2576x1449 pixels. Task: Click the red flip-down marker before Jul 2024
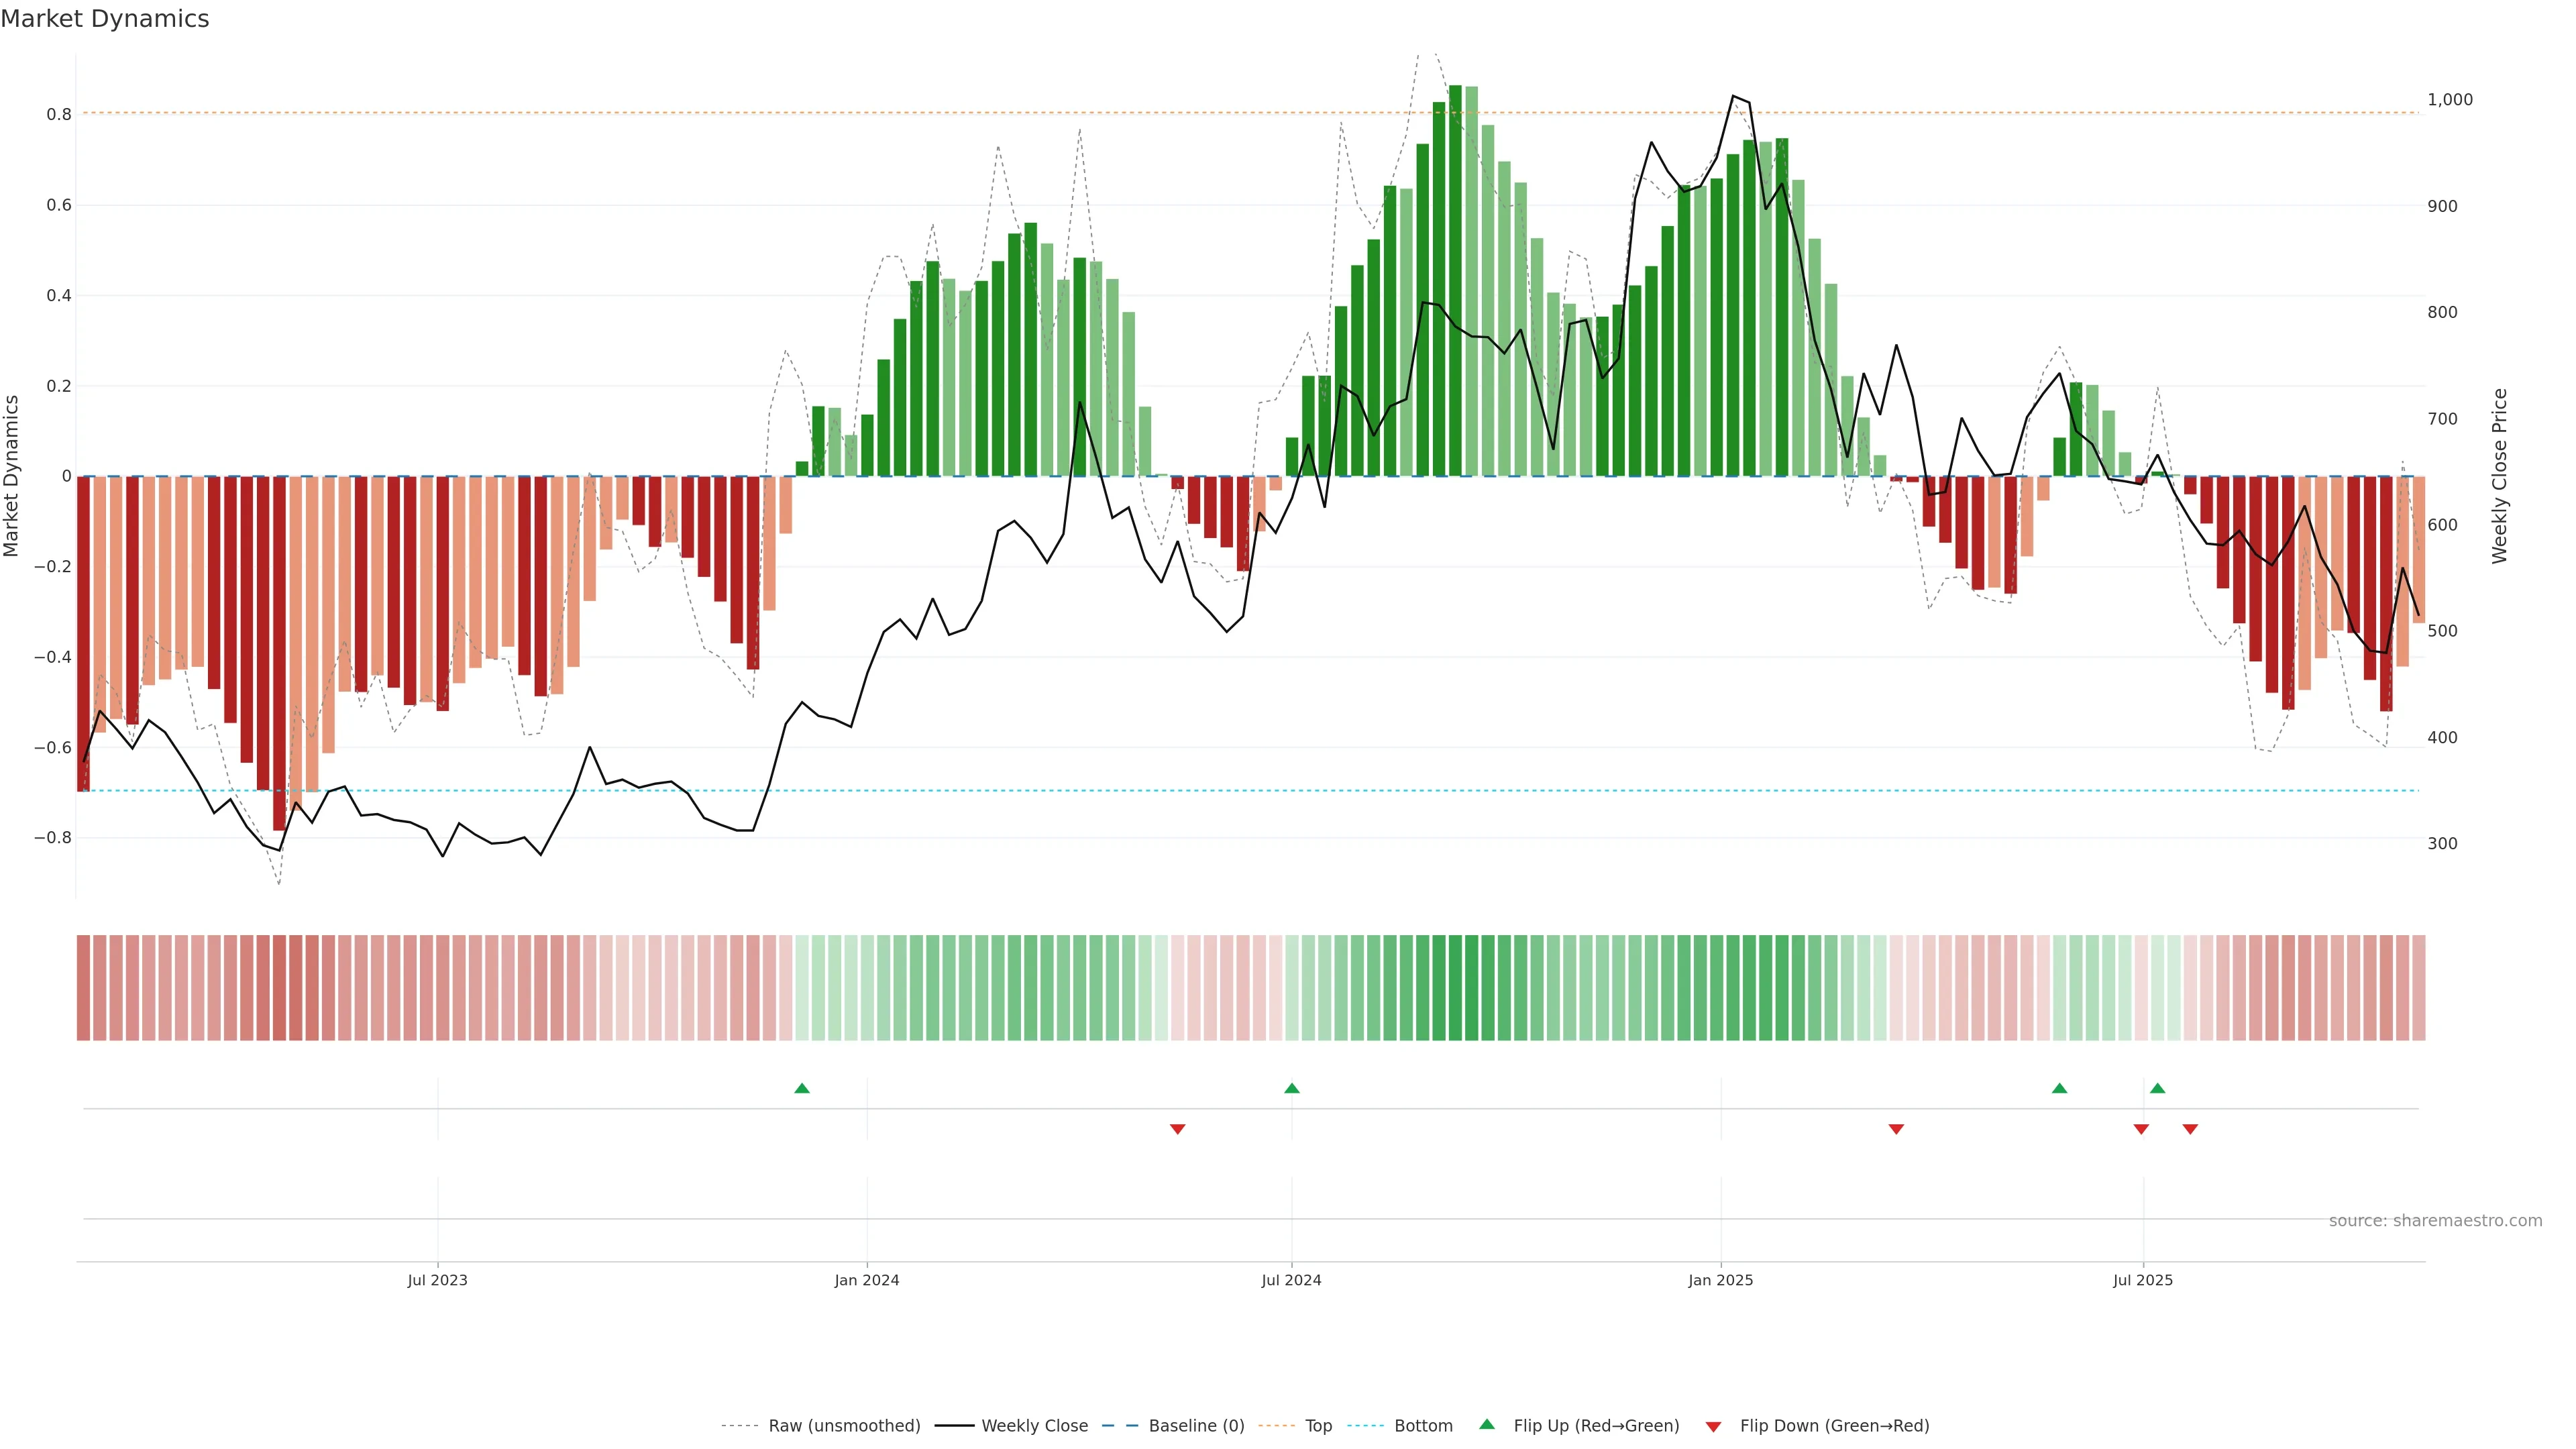coord(1177,1129)
